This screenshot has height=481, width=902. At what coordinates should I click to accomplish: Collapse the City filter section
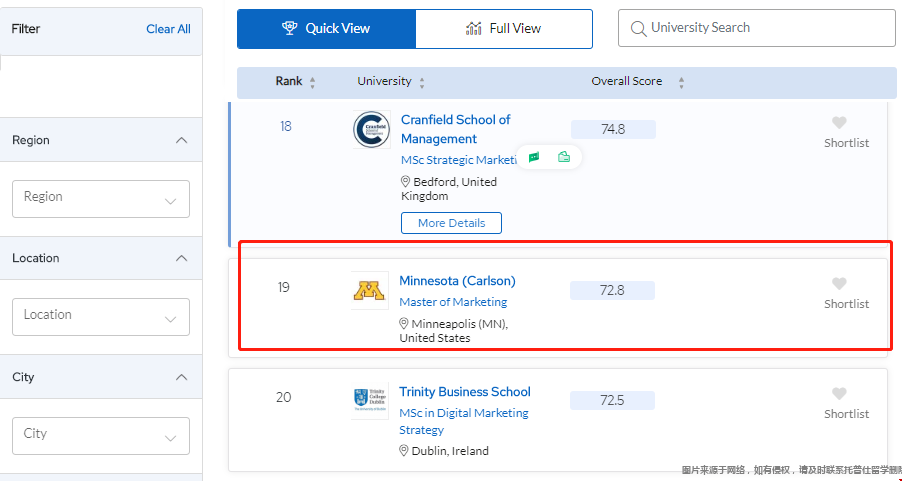(x=181, y=377)
